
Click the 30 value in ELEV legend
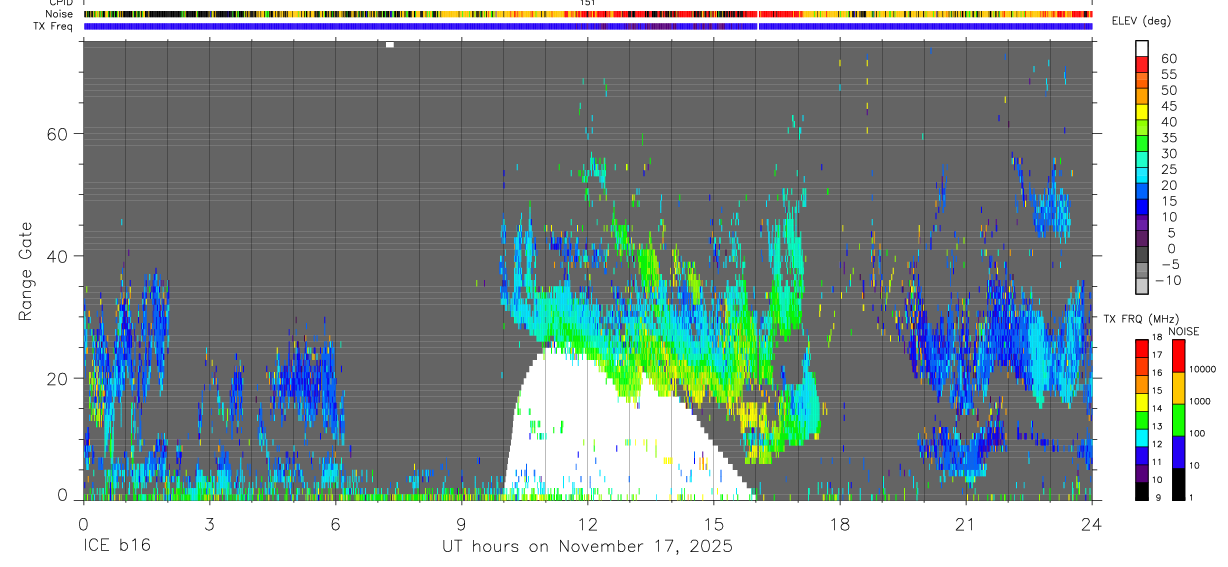tap(1167, 153)
